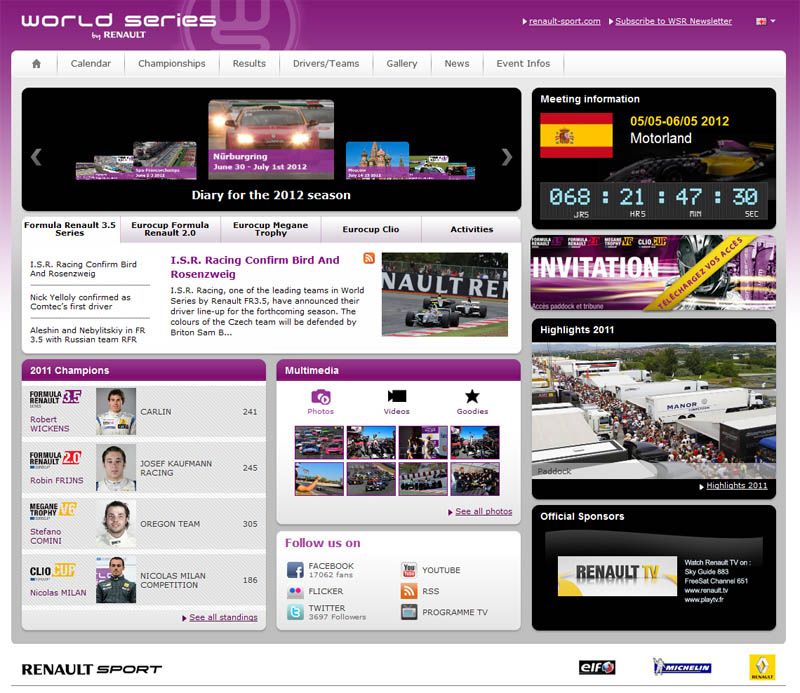Switch to the Eurocup Clio tab
The height and width of the screenshot is (693, 800).
(371, 230)
